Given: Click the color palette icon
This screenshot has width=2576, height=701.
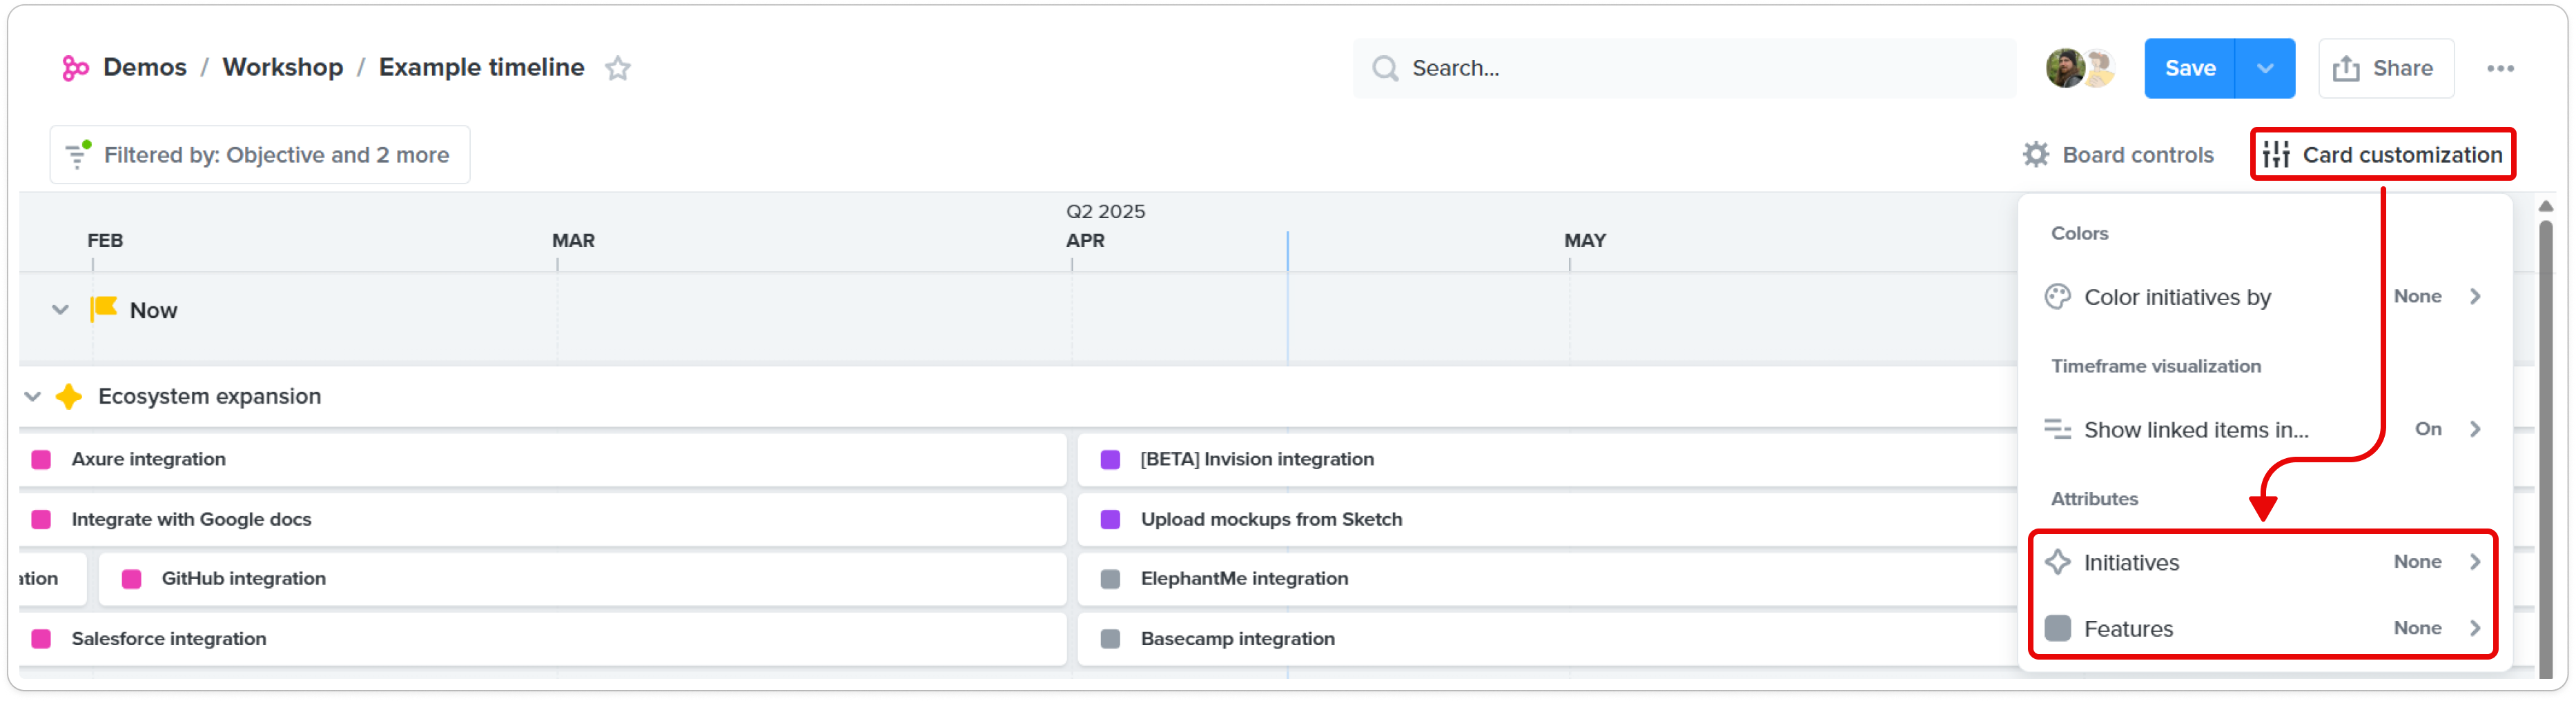Looking at the screenshot, I should (x=2057, y=296).
